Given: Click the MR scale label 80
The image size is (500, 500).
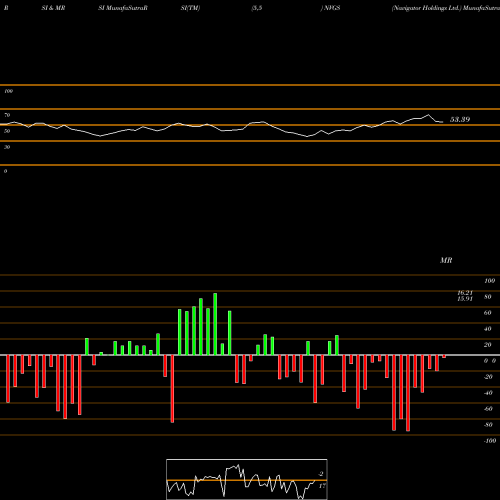Looking at the screenshot, I should pos(488,297).
